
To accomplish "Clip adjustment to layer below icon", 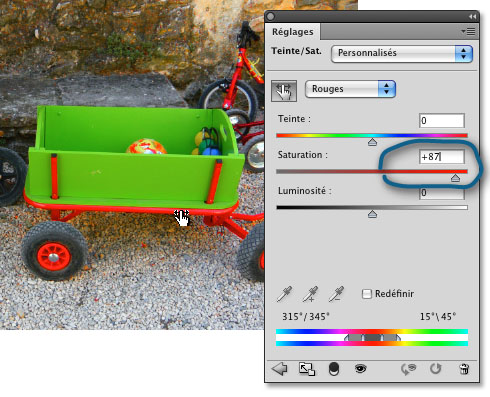I will coord(334,369).
